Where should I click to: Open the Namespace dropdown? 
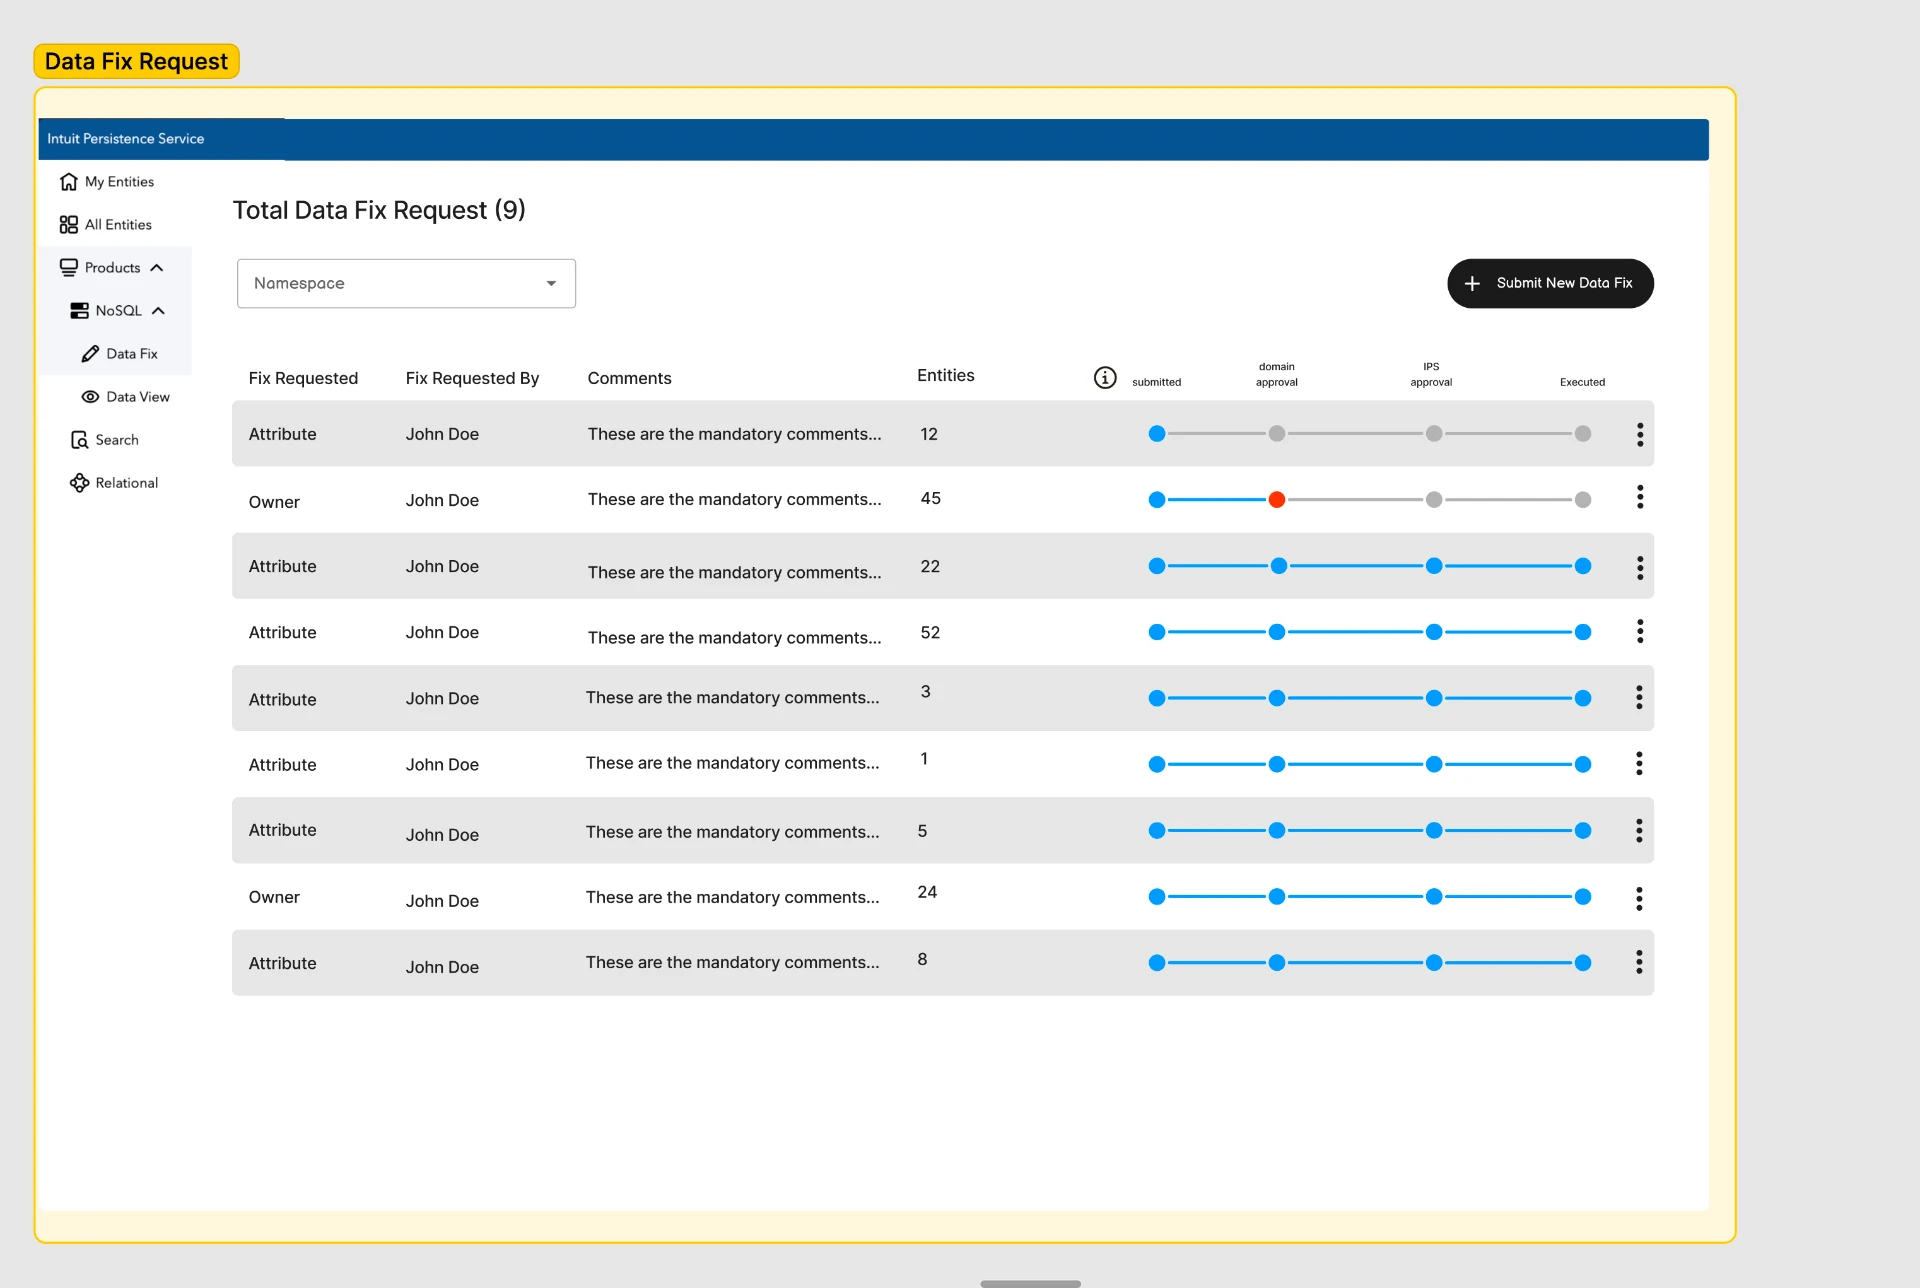pos(406,284)
